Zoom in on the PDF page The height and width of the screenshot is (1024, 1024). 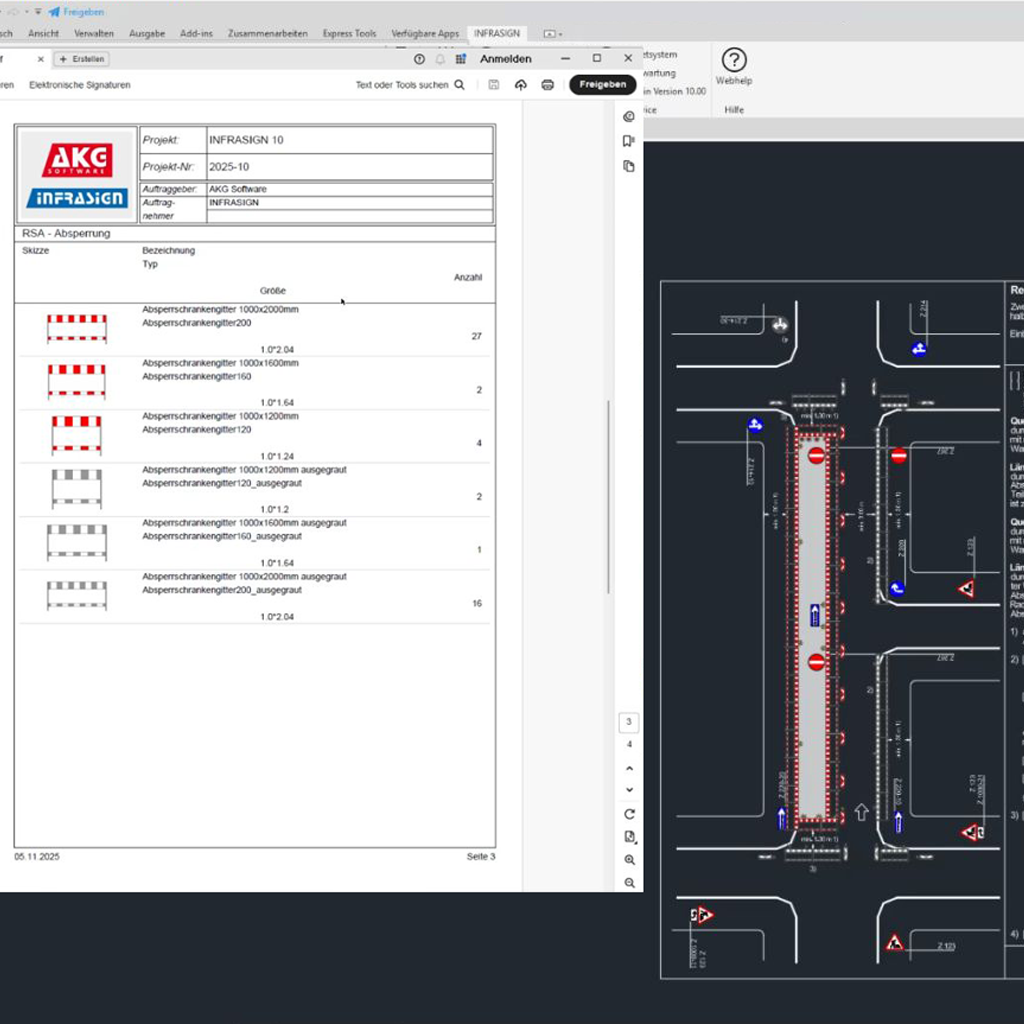629,860
